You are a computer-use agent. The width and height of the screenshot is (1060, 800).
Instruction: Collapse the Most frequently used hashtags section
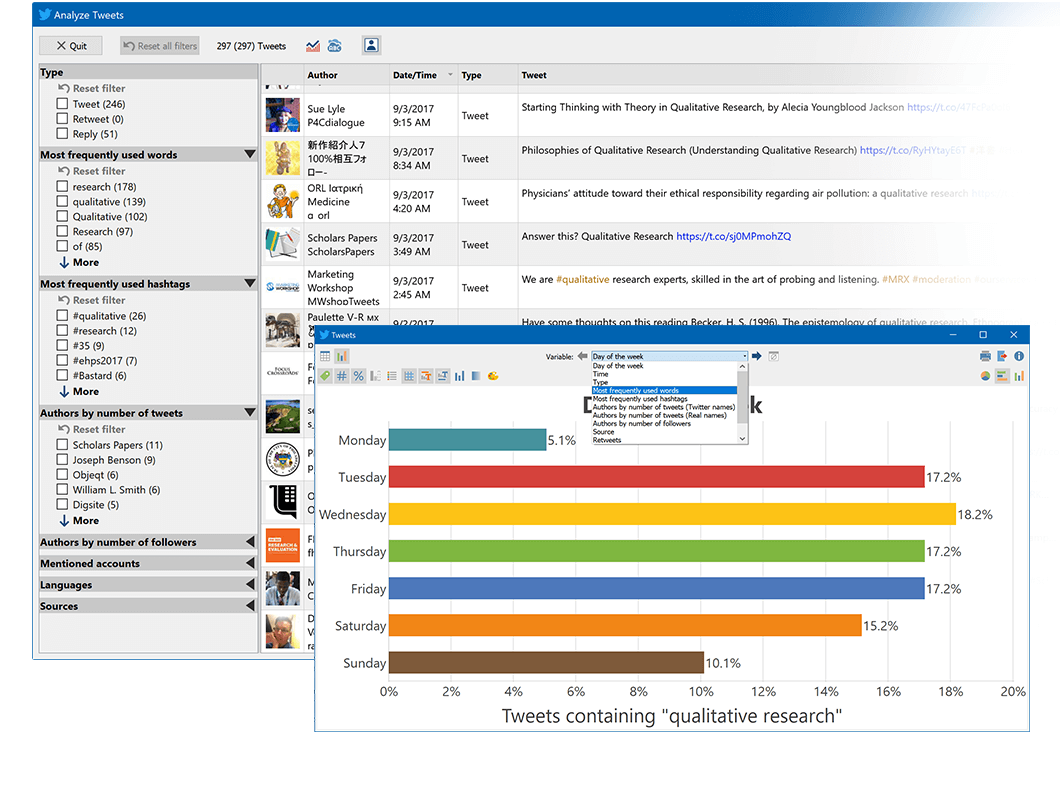249,283
